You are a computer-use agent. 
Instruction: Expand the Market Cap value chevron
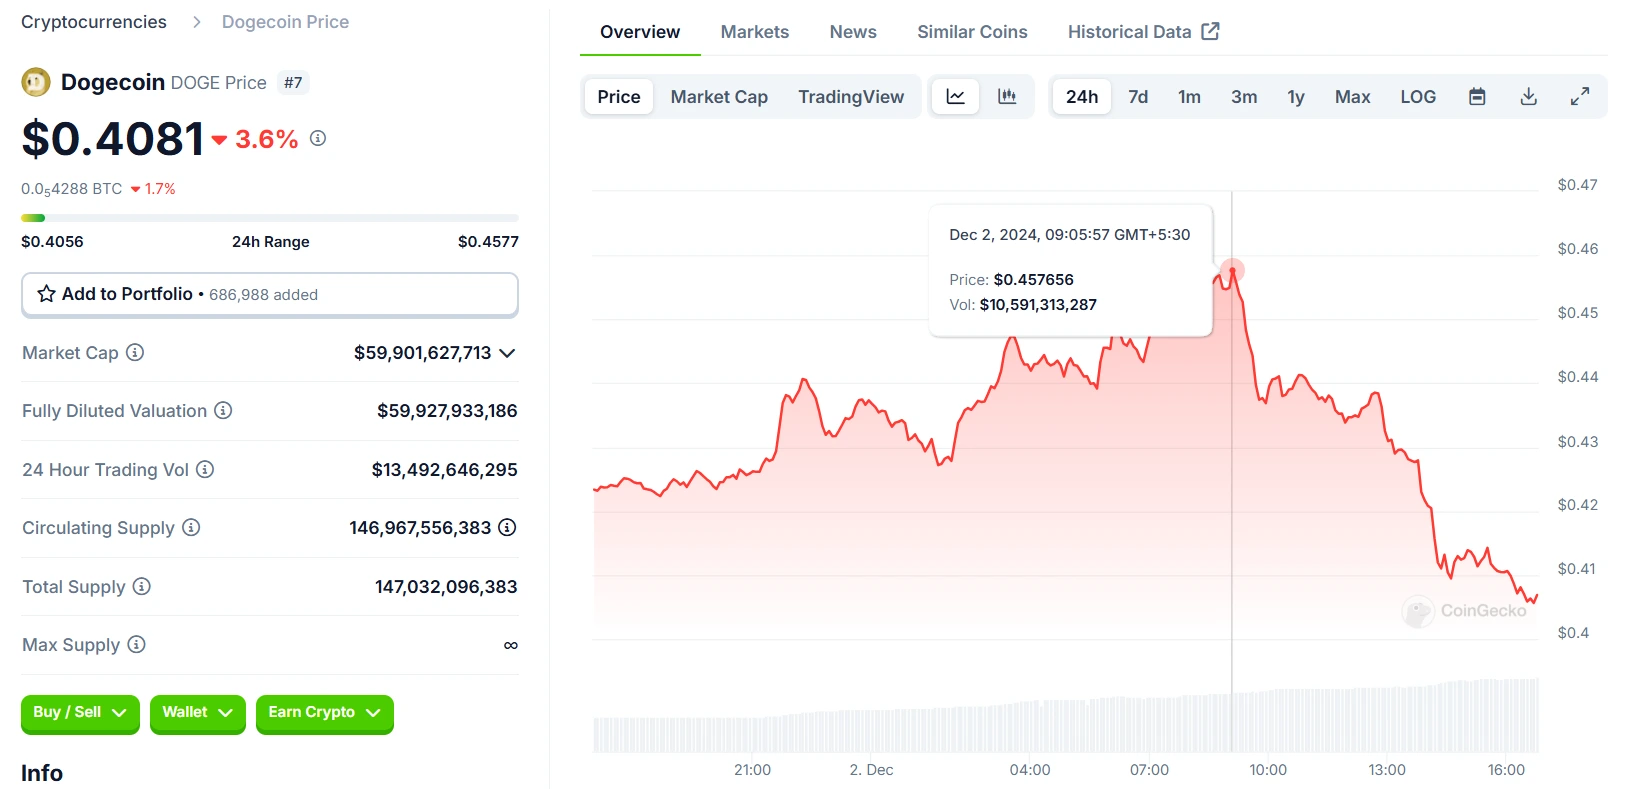click(507, 353)
